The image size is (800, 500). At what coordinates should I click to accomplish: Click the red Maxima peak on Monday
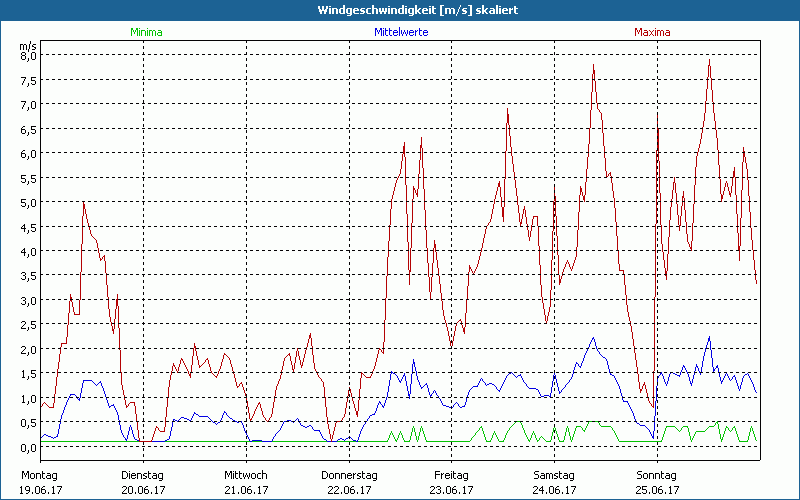pyautogui.click(x=83, y=203)
